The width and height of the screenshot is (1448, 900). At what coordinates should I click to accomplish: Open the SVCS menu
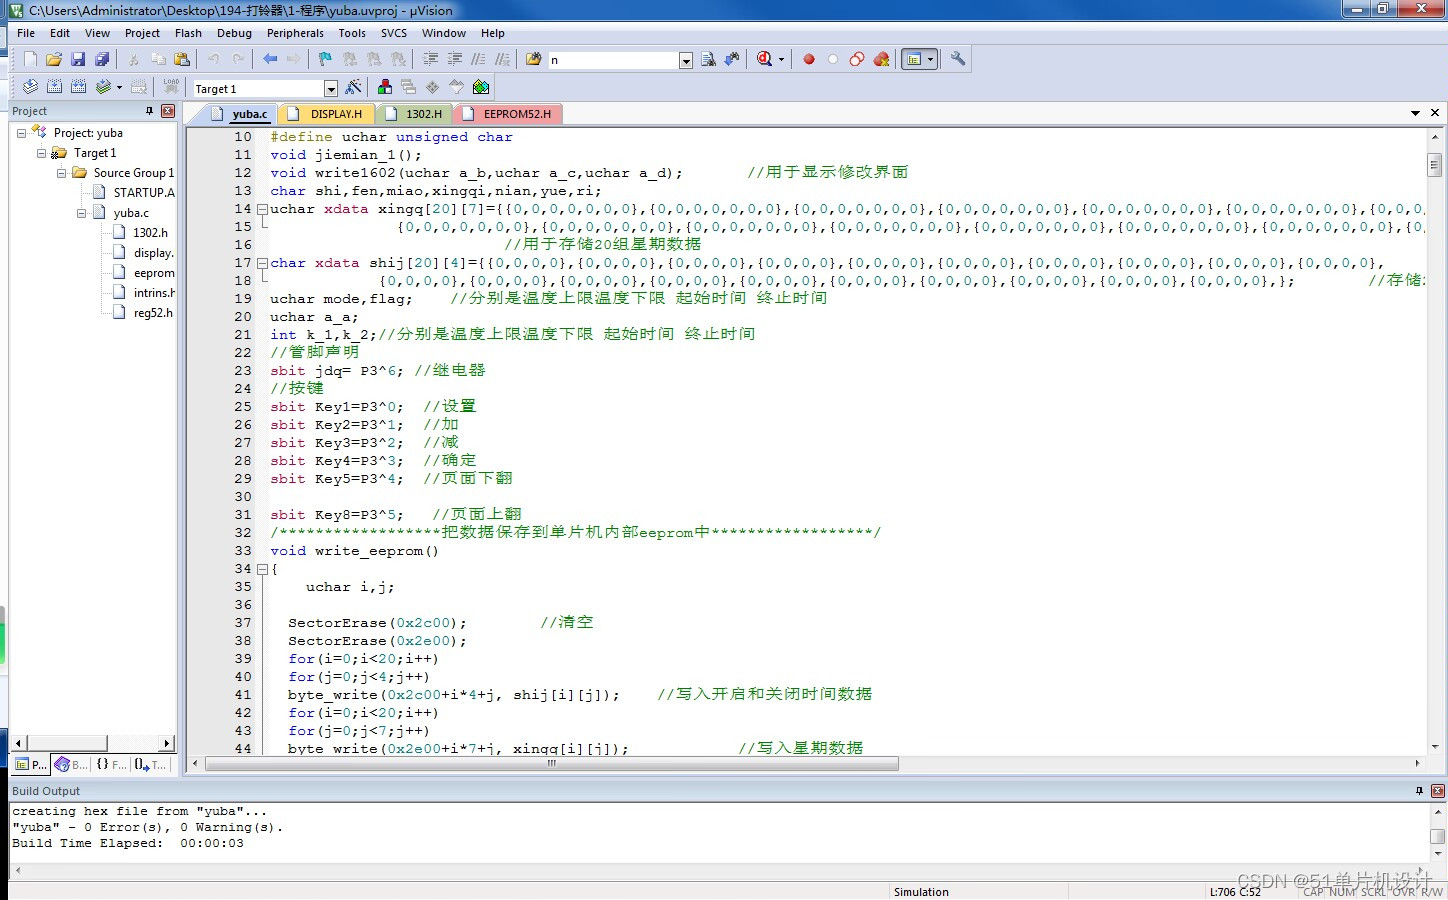pyautogui.click(x=394, y=33)
